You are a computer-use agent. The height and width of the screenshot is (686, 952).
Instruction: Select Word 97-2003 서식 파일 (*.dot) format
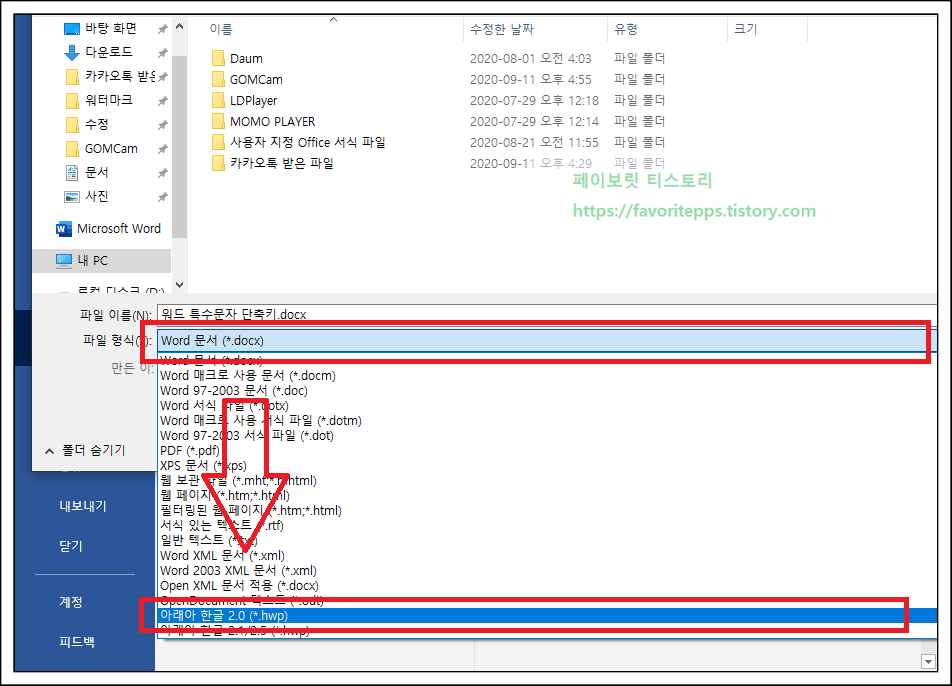tap(246, 435)
